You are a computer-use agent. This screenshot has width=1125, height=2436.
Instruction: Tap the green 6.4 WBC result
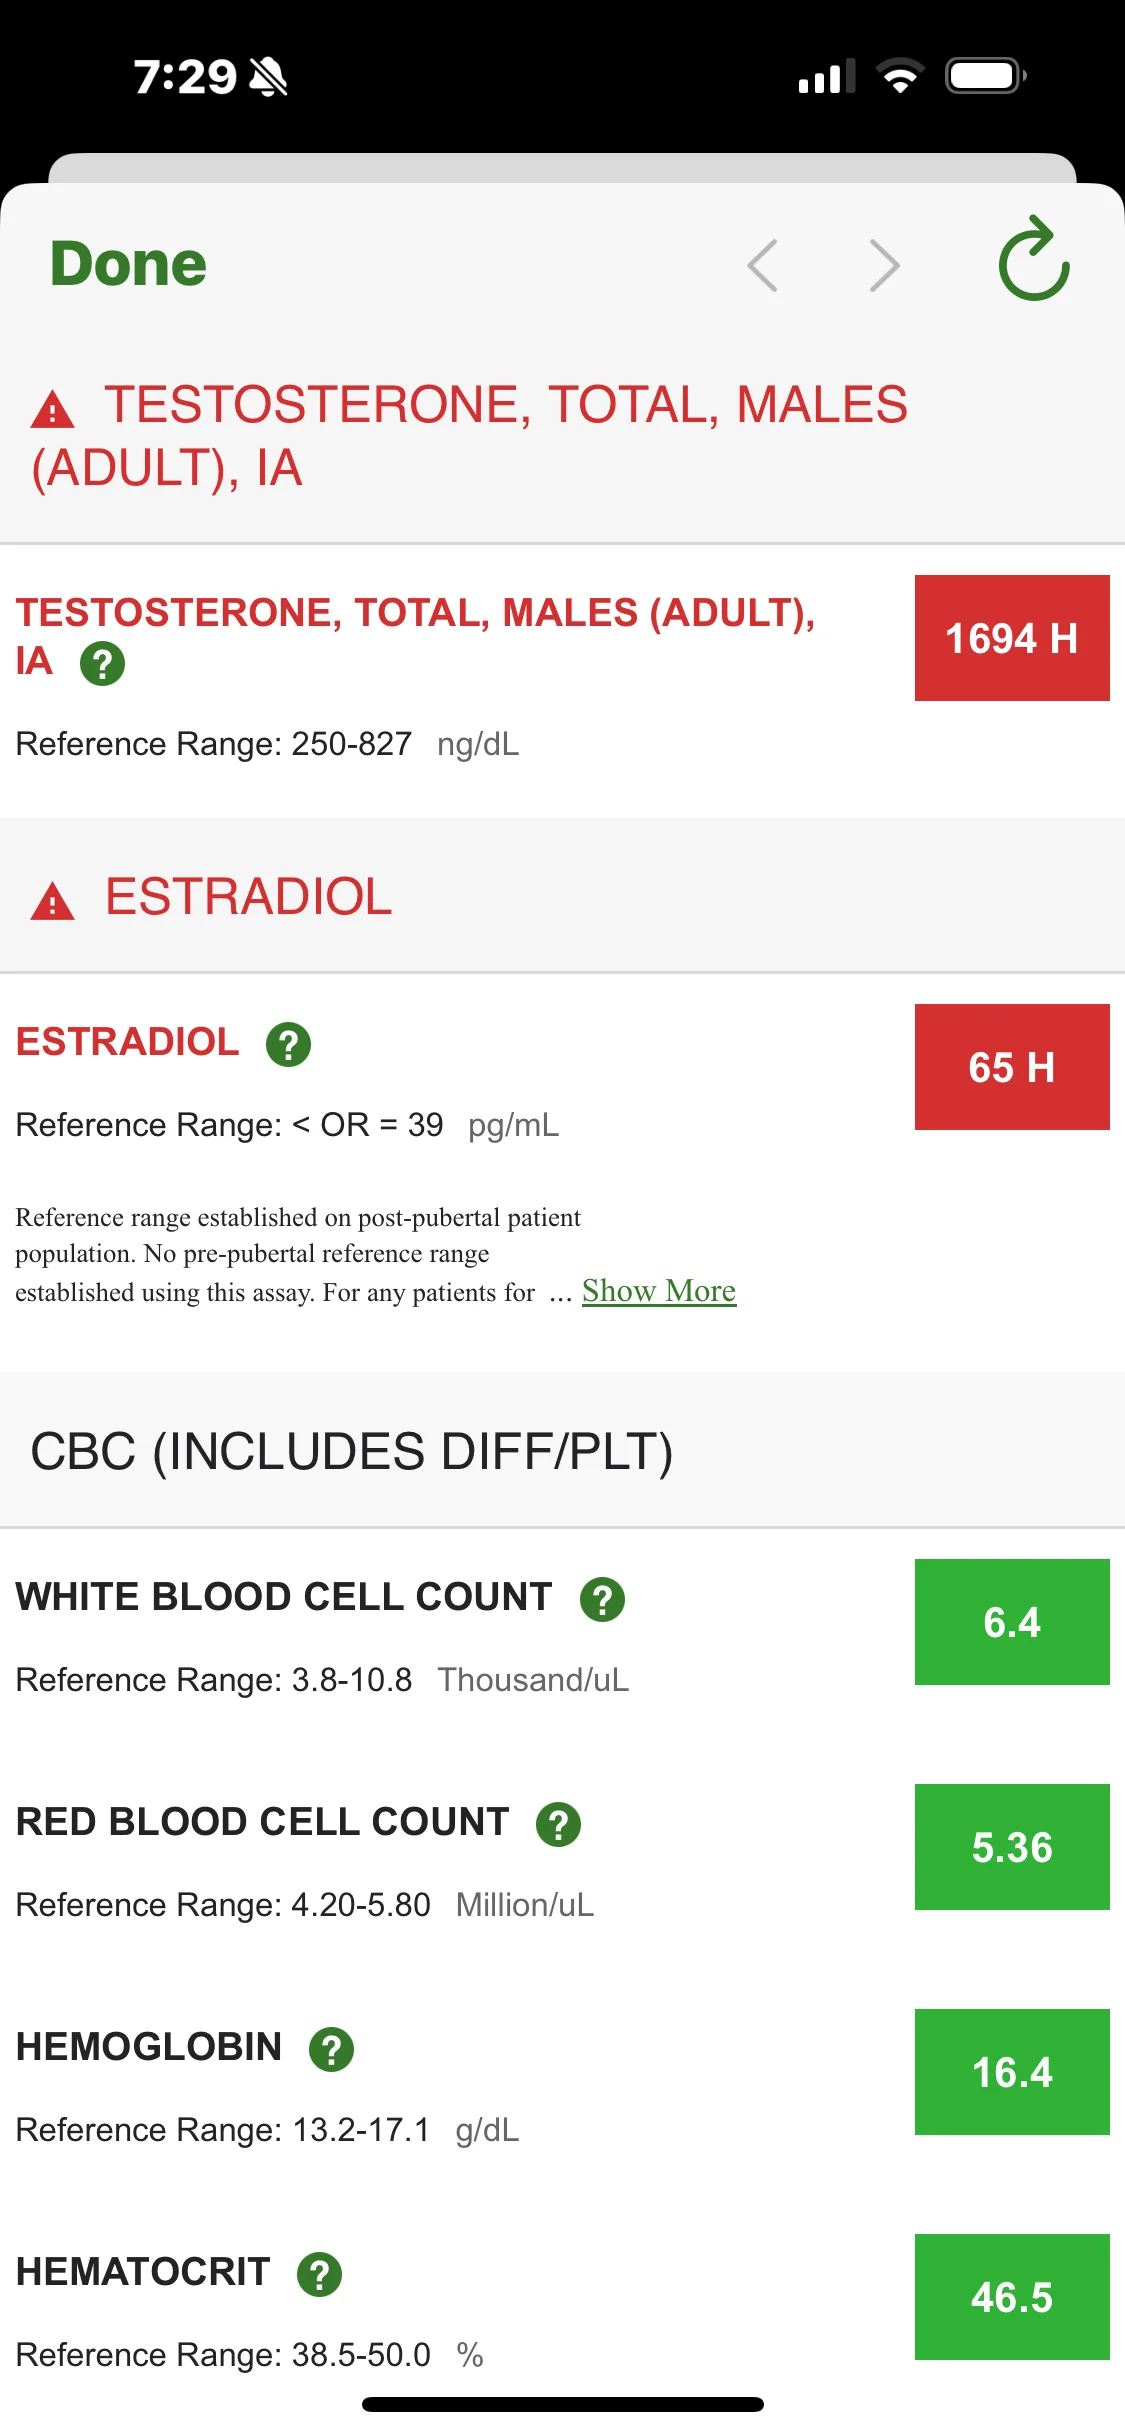[1012, 1622]
